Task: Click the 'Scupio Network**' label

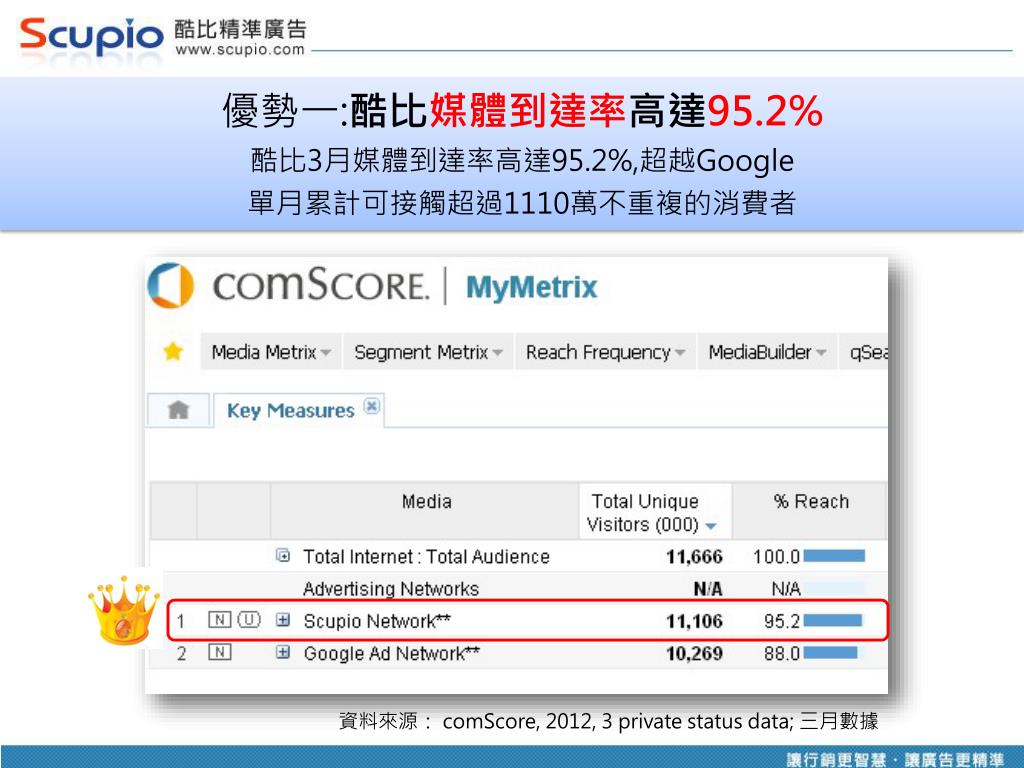Action: click(377, 620)
